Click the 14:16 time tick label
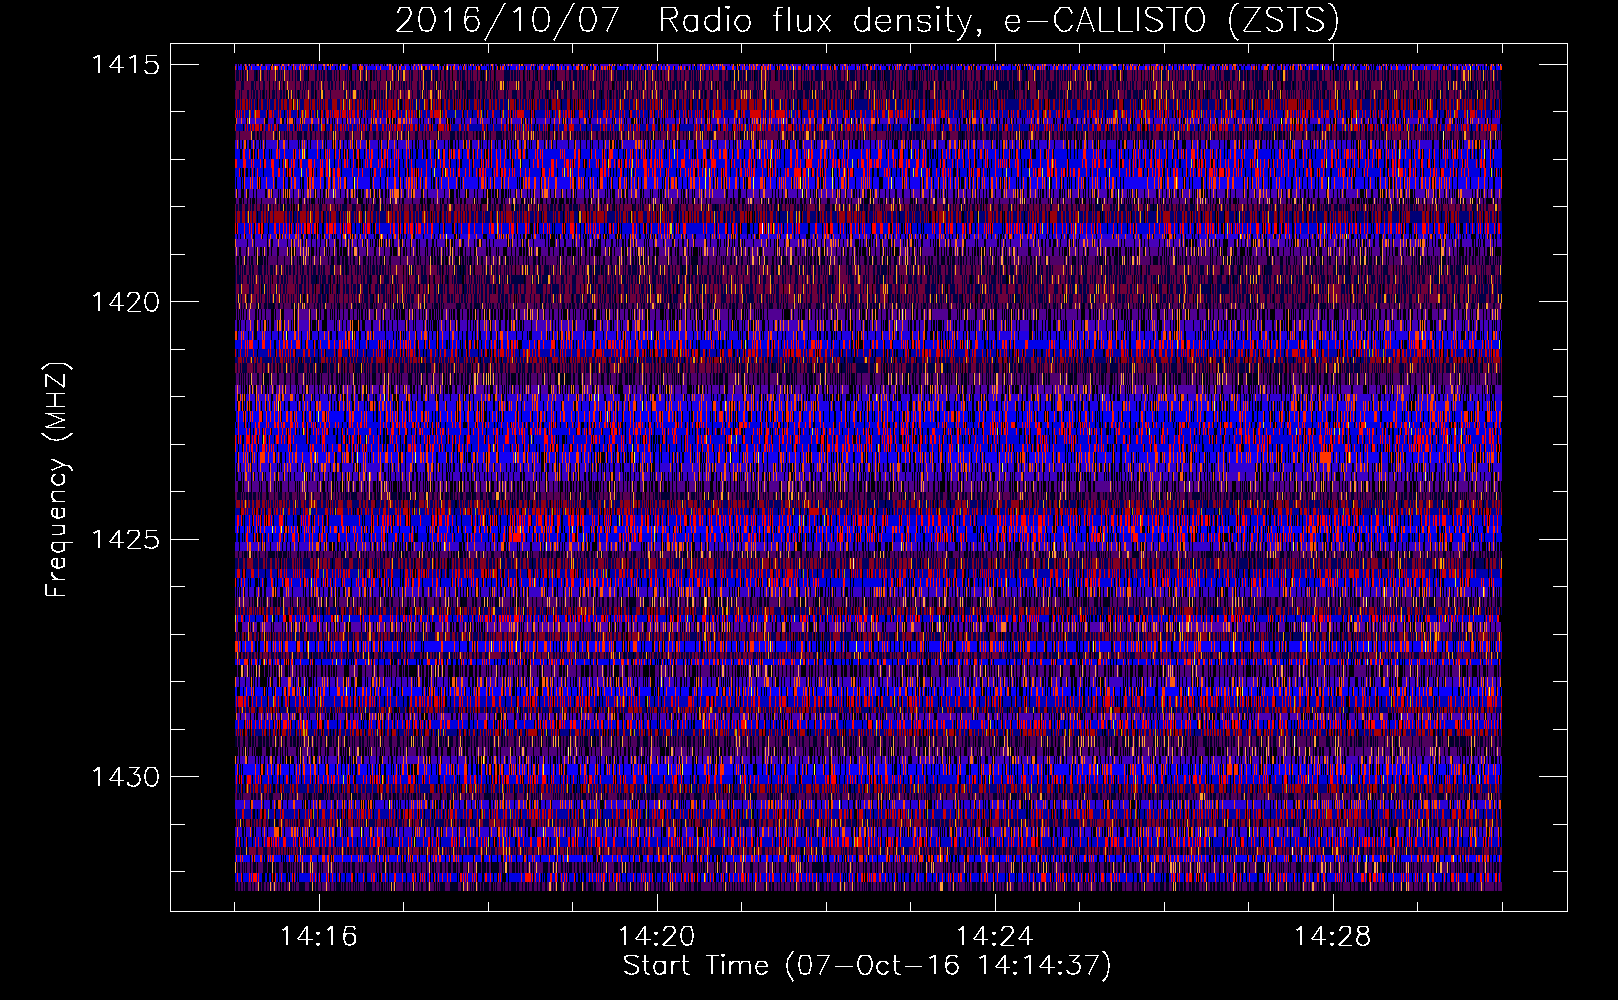 coord(319,937)
